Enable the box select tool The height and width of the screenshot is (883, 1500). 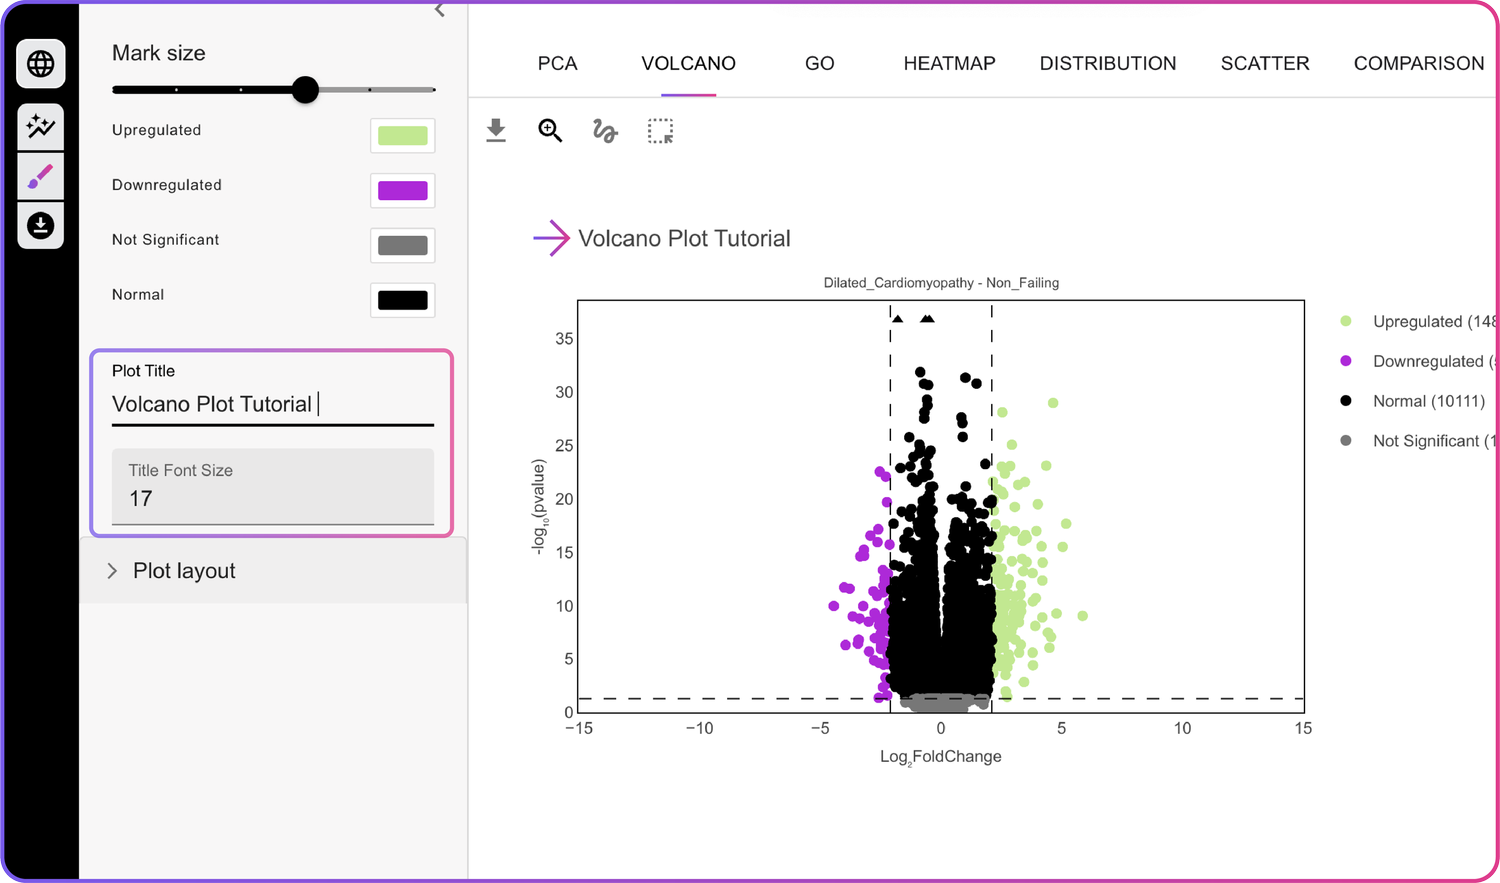tap(659, 130)
